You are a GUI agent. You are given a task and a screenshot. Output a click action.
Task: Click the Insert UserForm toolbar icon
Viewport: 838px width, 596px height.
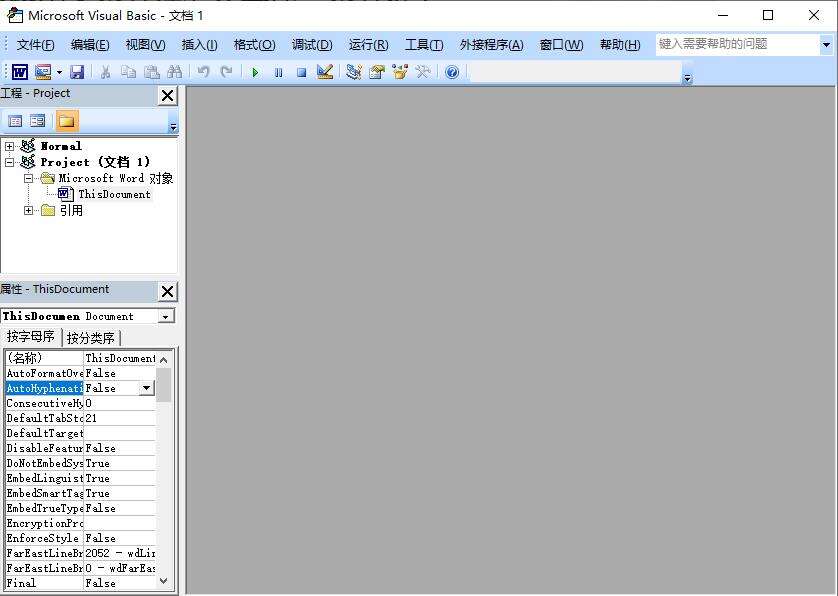pyautogui.click(x=43, y=72)
